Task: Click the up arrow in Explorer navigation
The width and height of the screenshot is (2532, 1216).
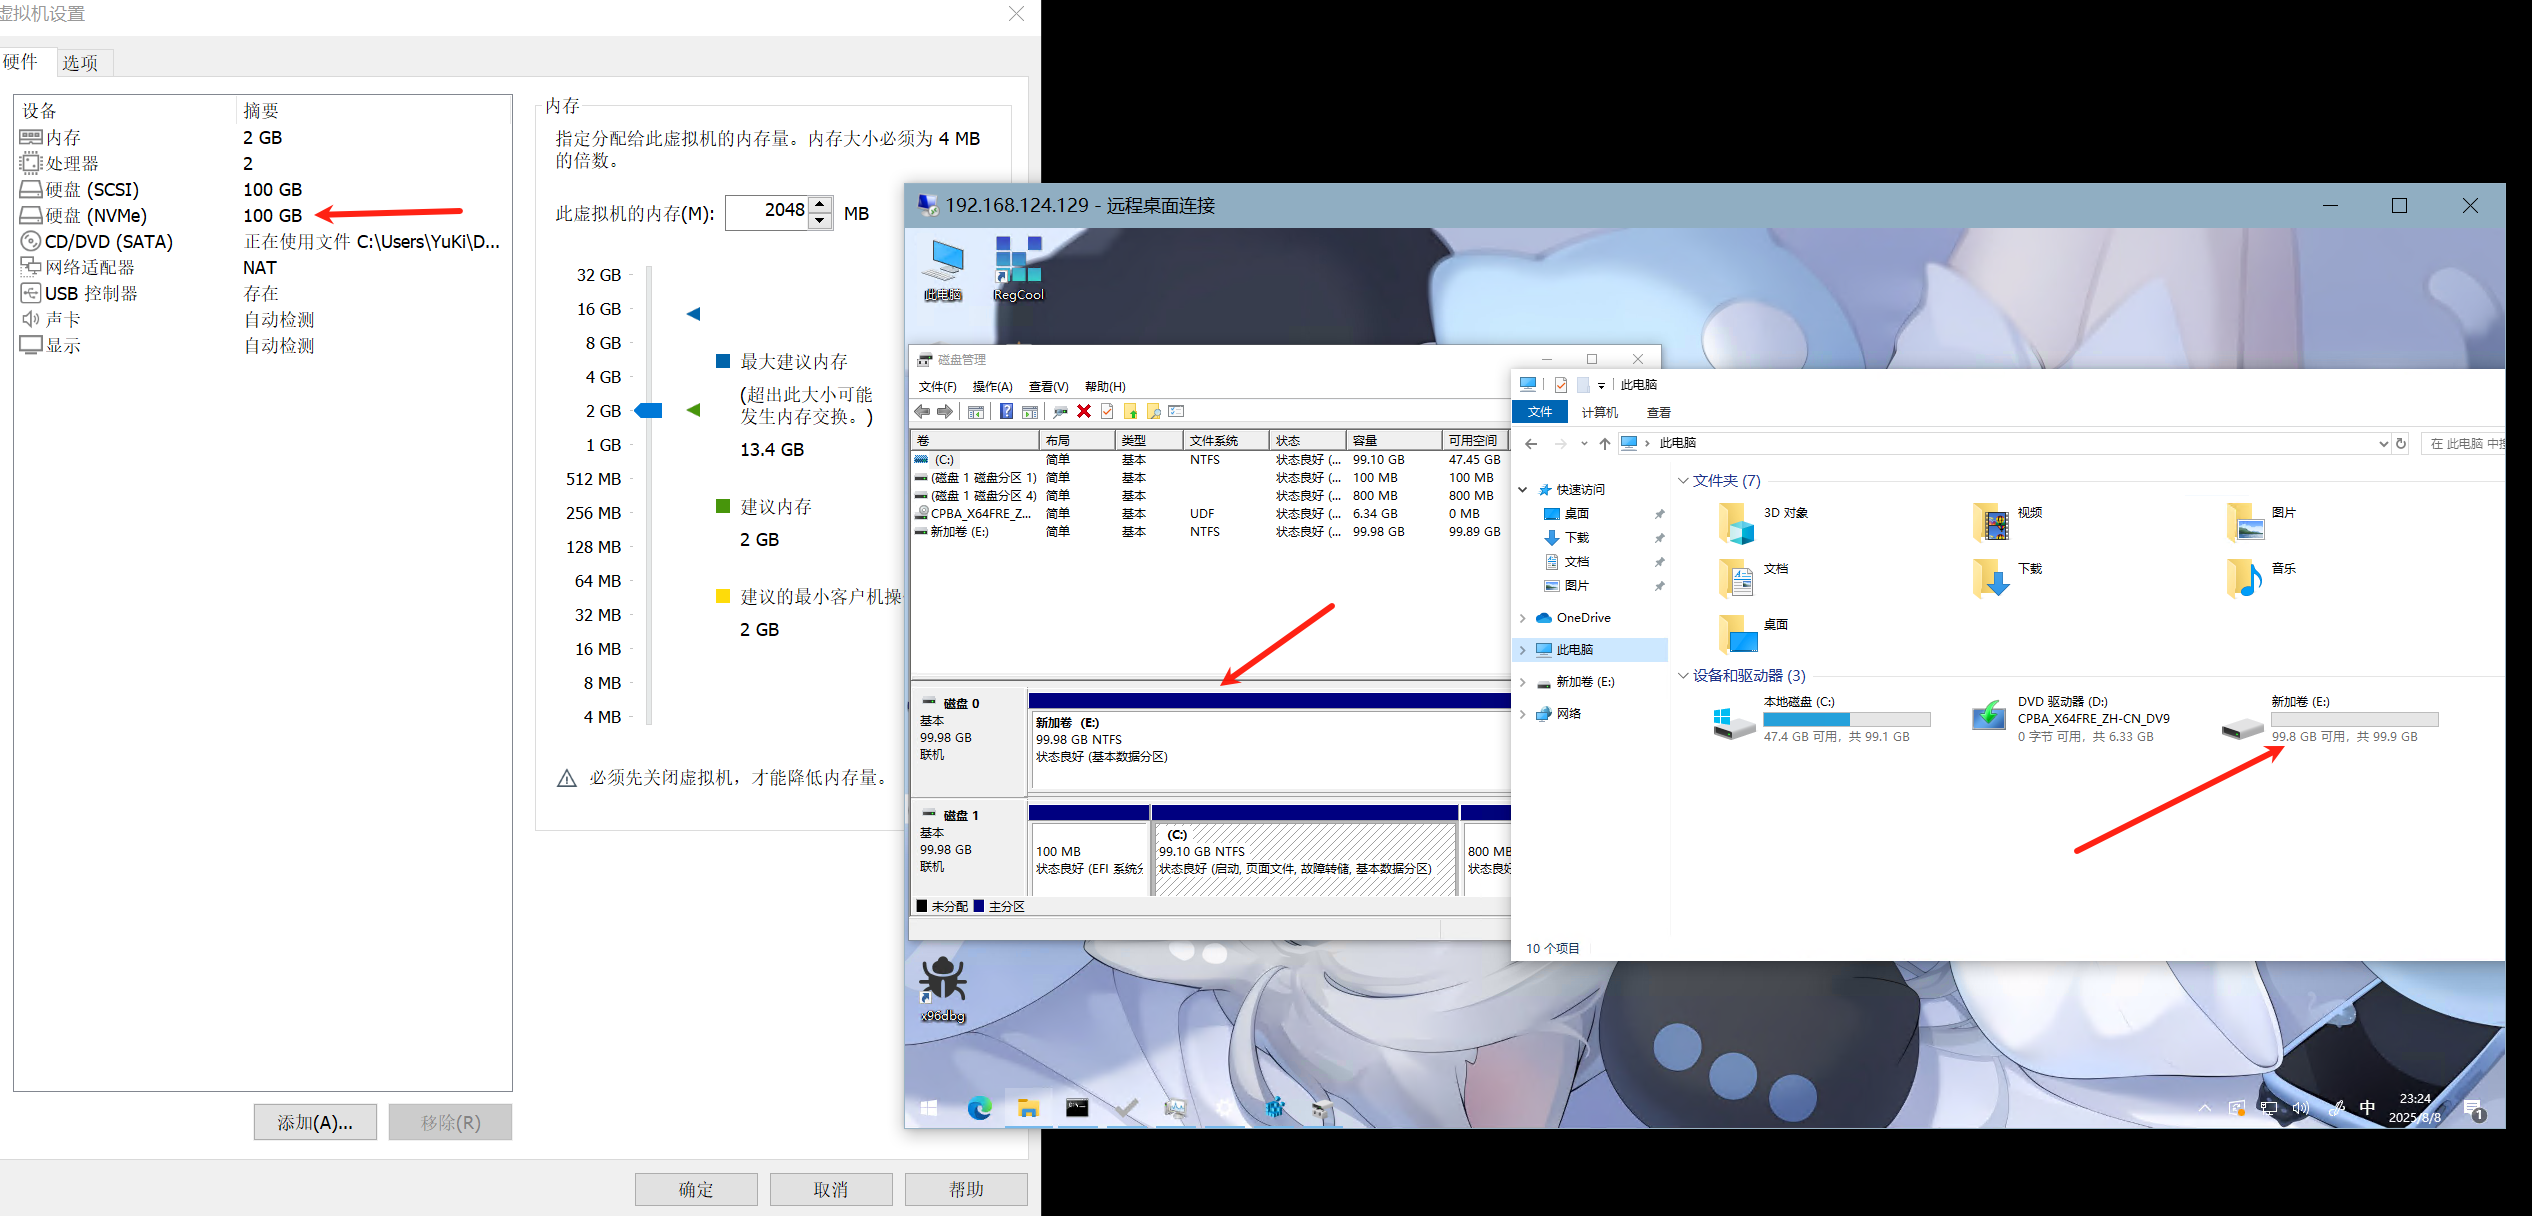Action: point(1604,443)
